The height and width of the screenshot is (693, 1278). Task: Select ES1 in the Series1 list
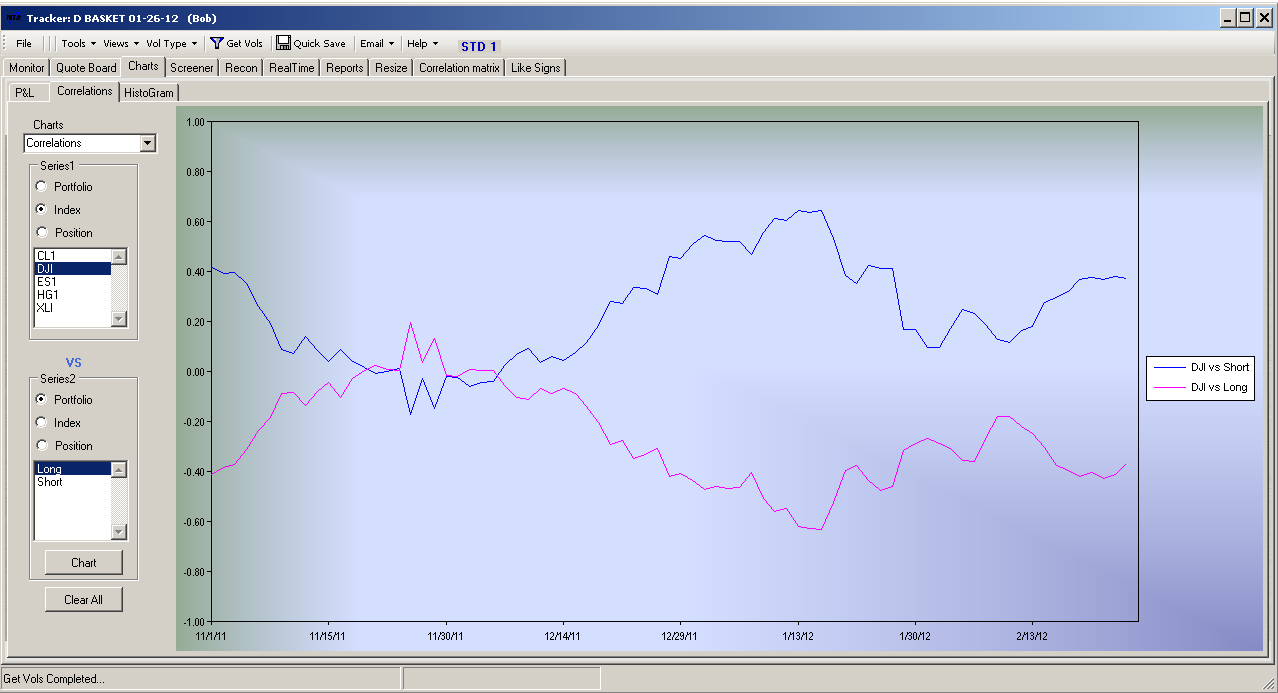pyautogui.click(x=72, y=282)
